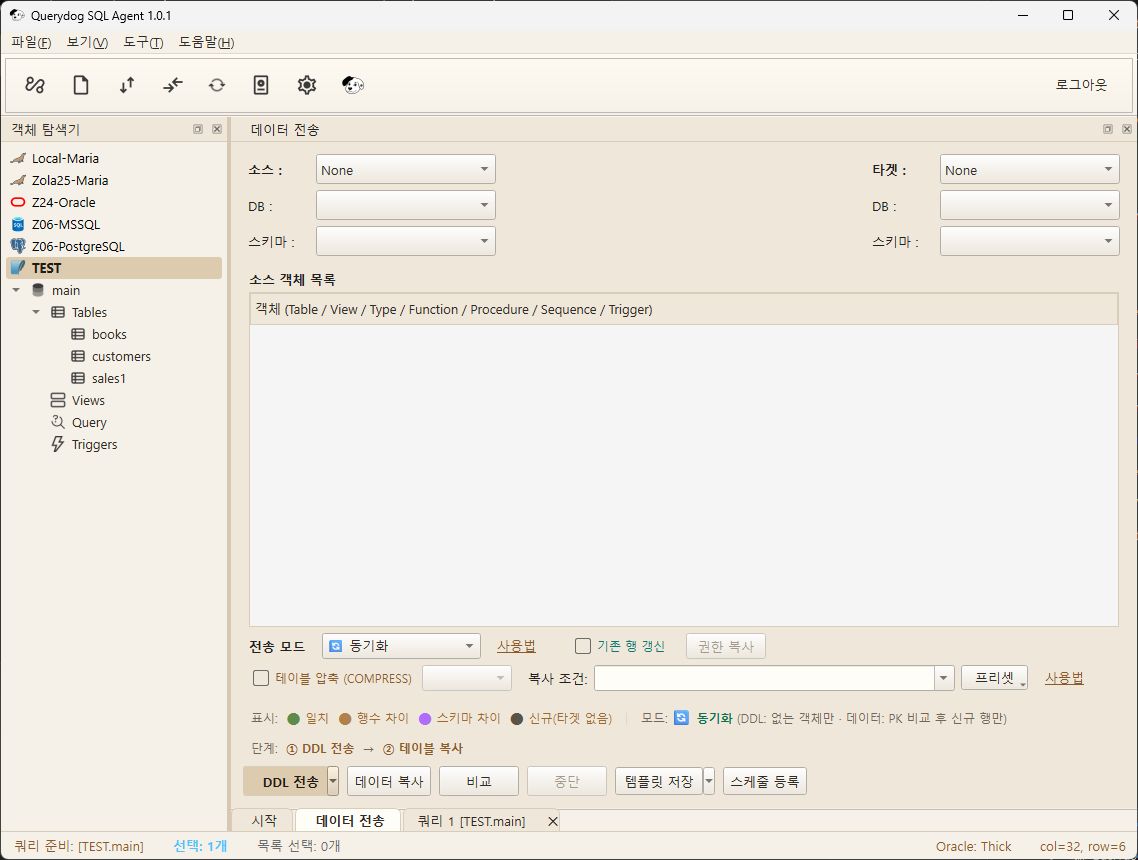Click the 스케줄 등록 button

[765, 782]
